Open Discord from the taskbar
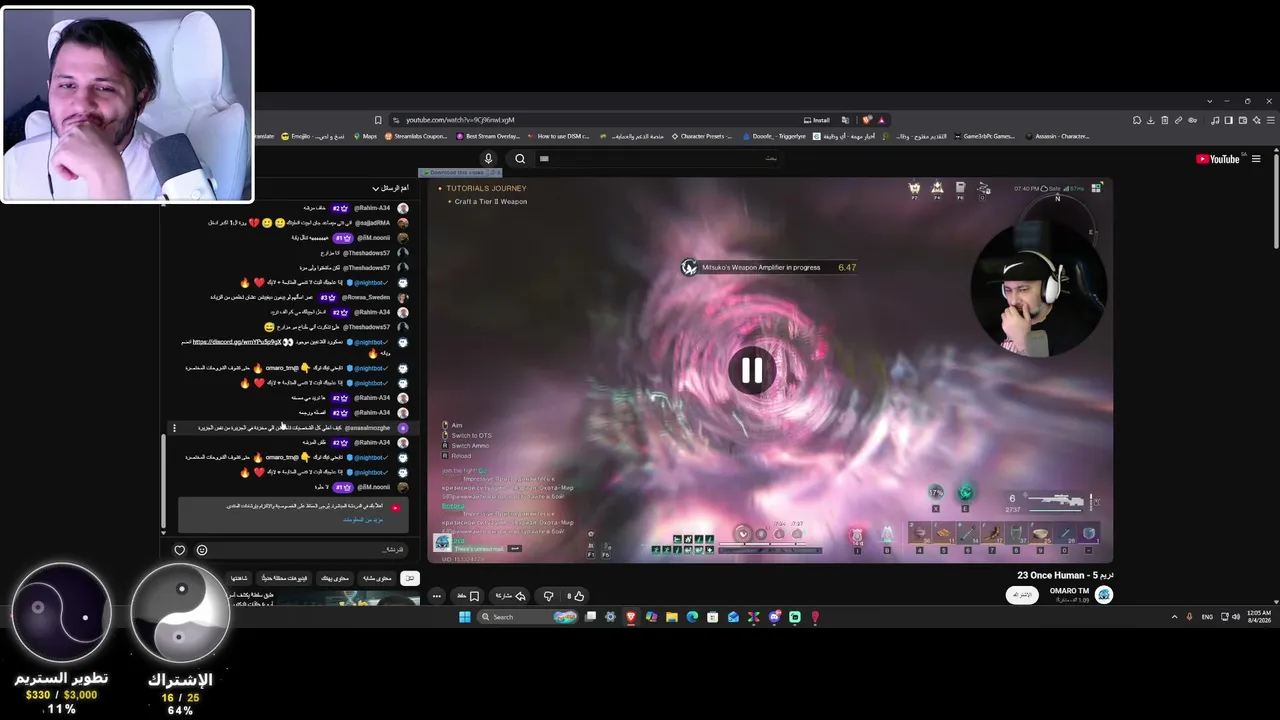1280x720 pixels. point(774,617)
